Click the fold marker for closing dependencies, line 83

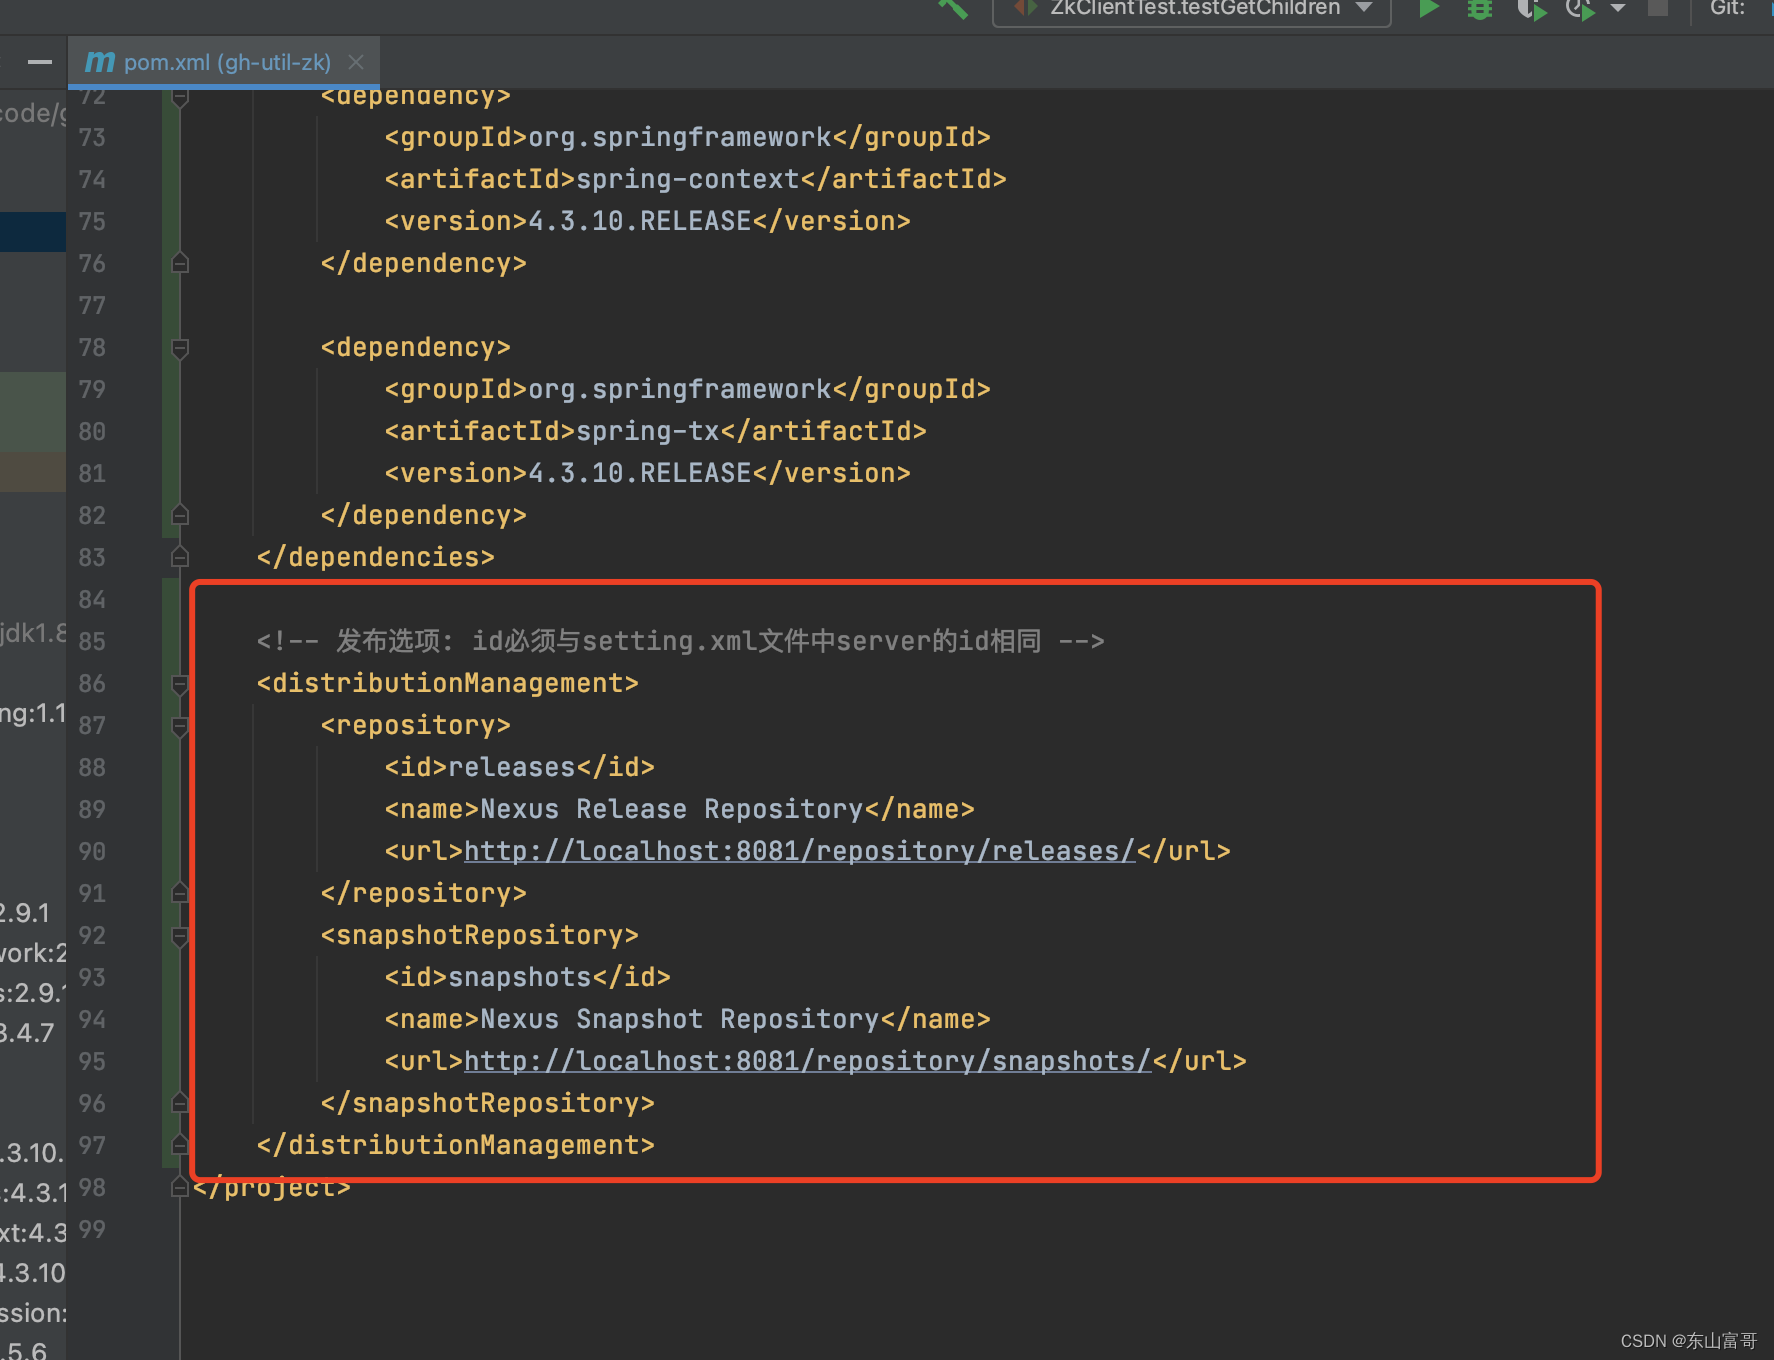[180, 557]
